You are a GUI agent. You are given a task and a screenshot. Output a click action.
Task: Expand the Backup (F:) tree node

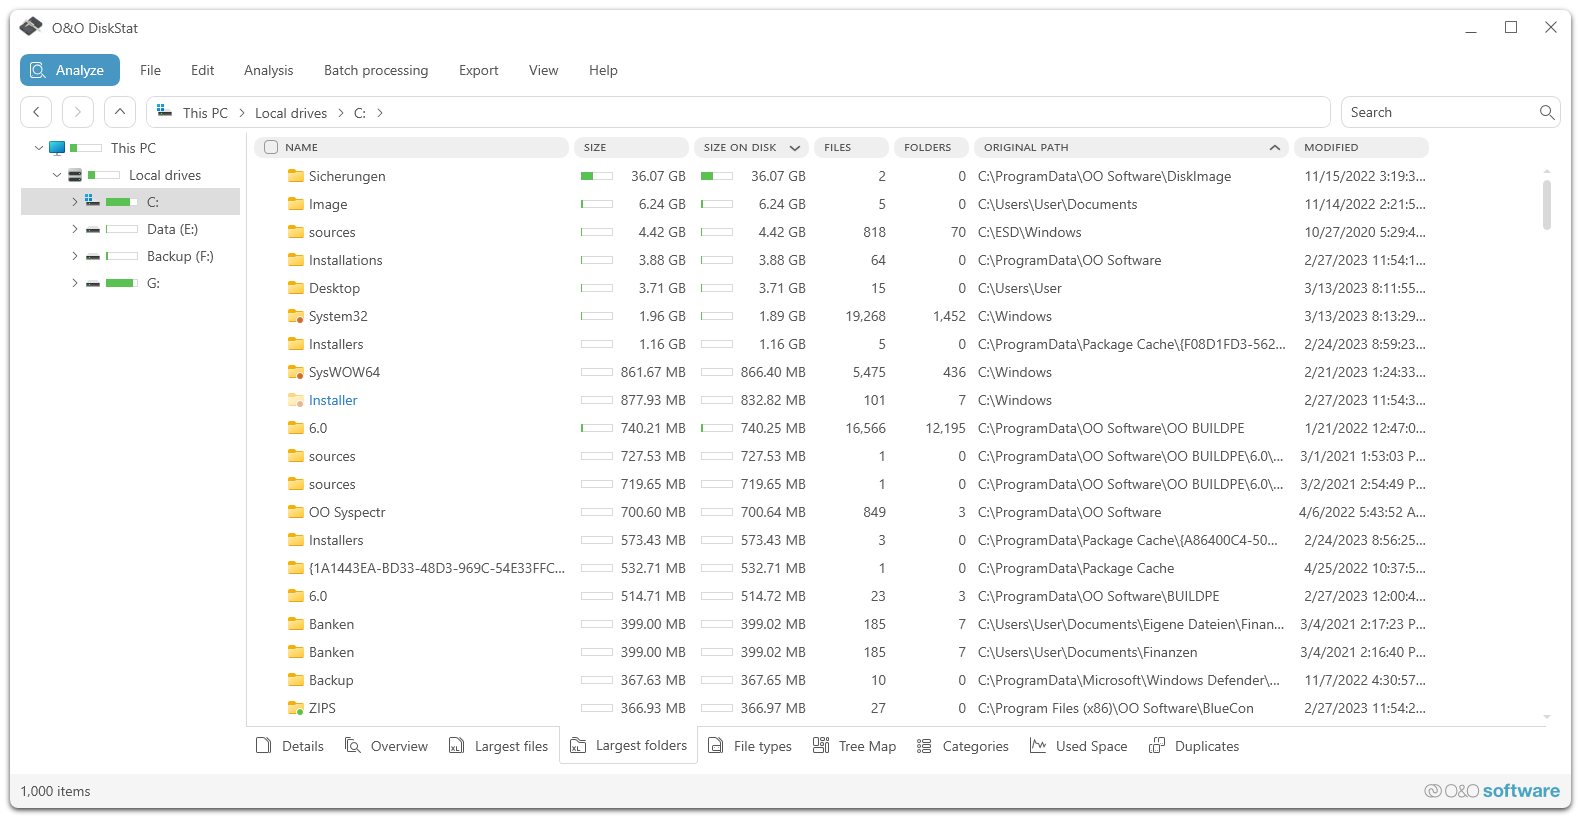pyautogui.click(x=74, y=256)
